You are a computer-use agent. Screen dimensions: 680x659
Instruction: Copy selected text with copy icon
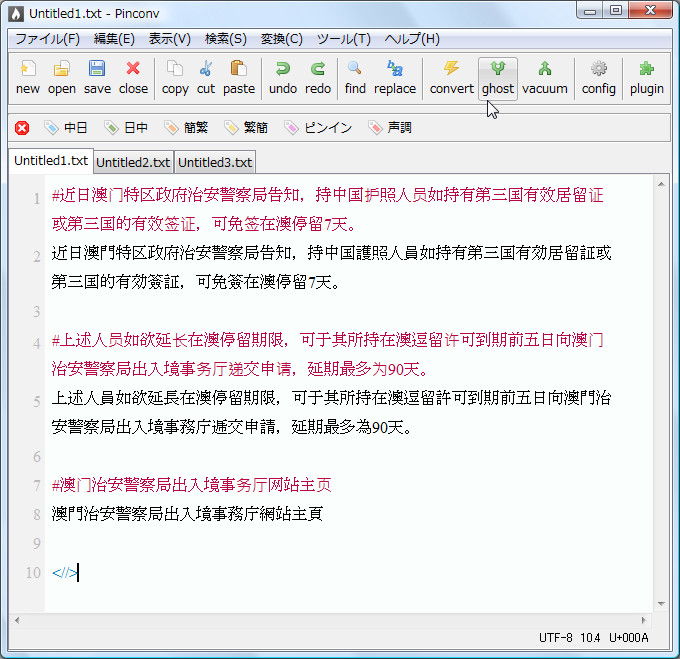175,78
